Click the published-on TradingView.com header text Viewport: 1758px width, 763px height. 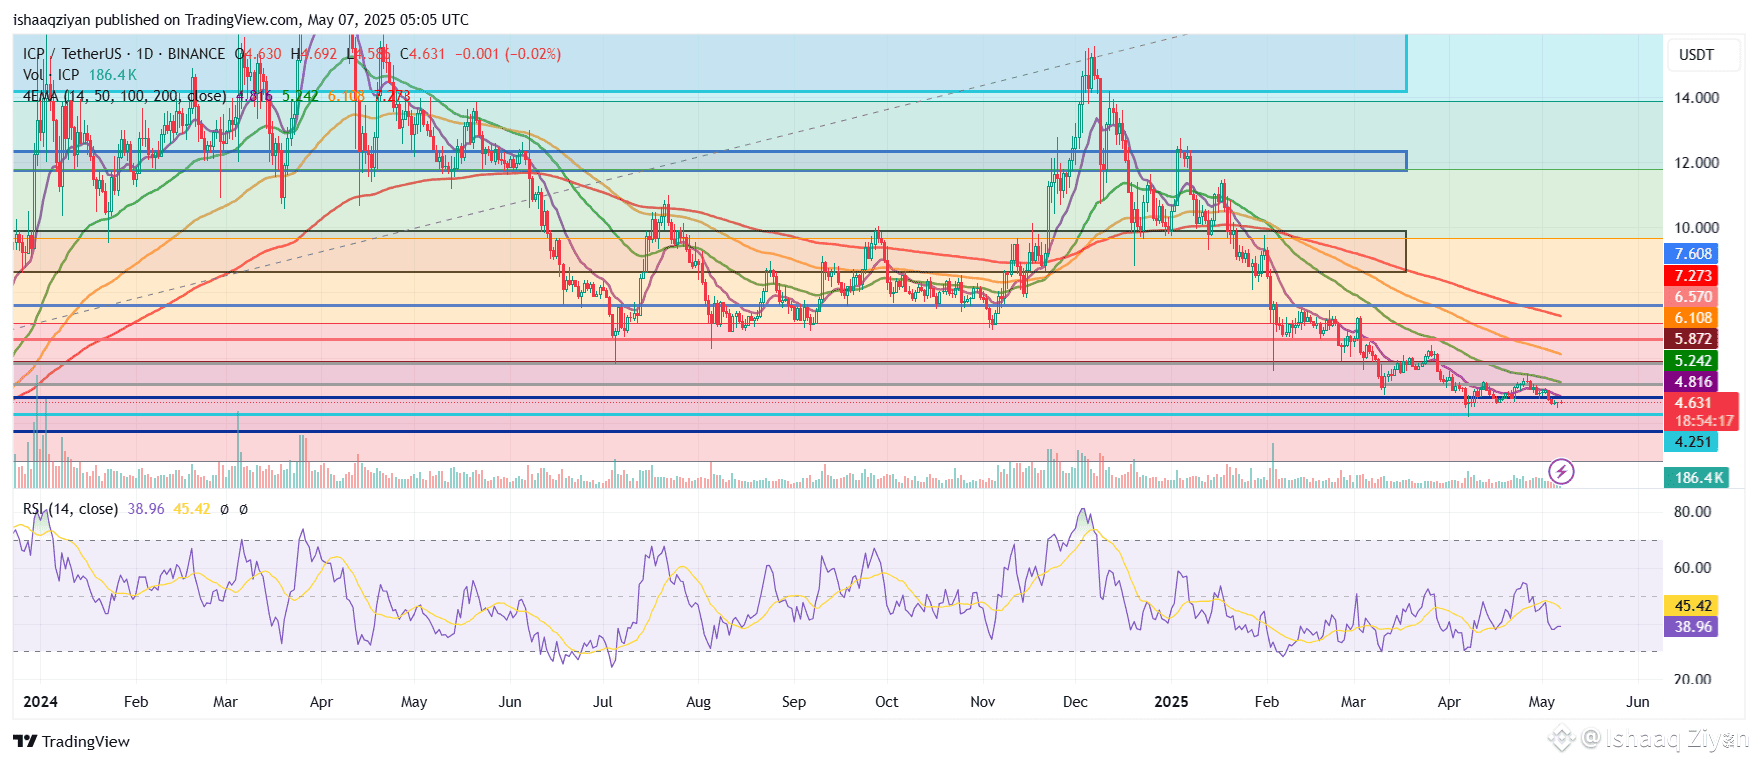tap(241, 20)
